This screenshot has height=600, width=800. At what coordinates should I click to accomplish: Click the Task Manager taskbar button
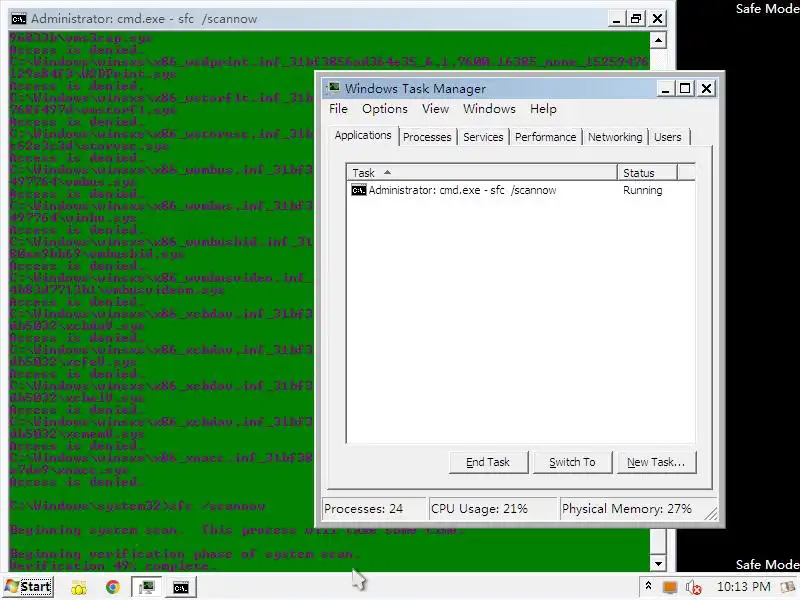pyautogui.click(x=146, y=587)
